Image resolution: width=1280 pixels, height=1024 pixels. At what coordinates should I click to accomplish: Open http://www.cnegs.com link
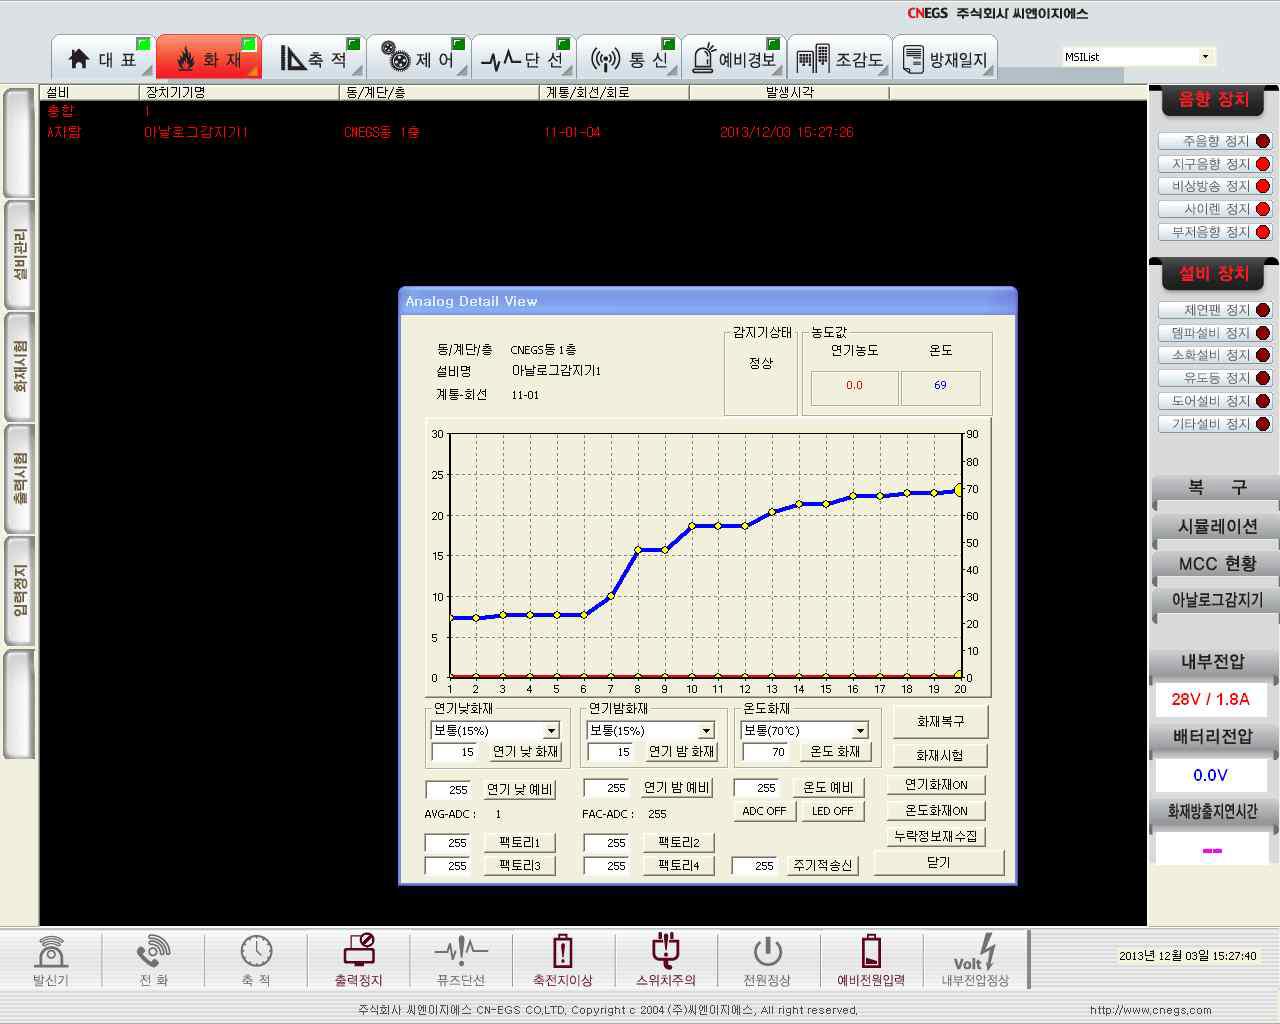click(1150, 1010)
